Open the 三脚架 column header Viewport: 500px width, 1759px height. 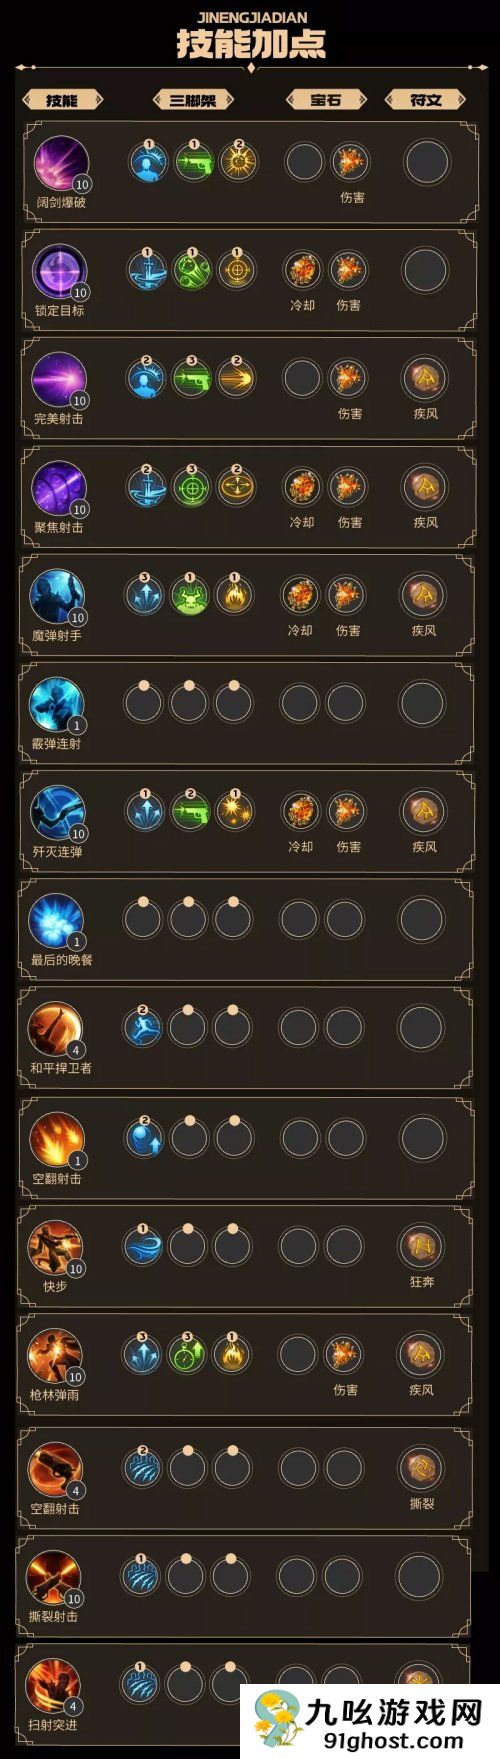click(x=194, y=99)
